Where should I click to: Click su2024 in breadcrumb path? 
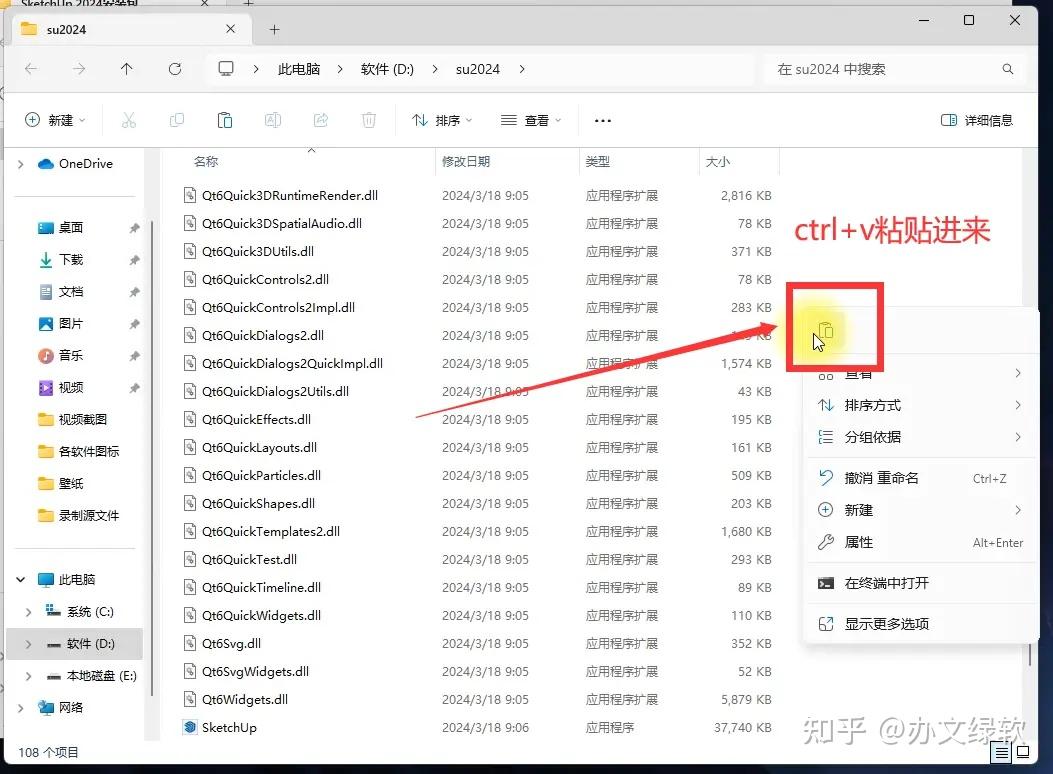coord(477,69)
